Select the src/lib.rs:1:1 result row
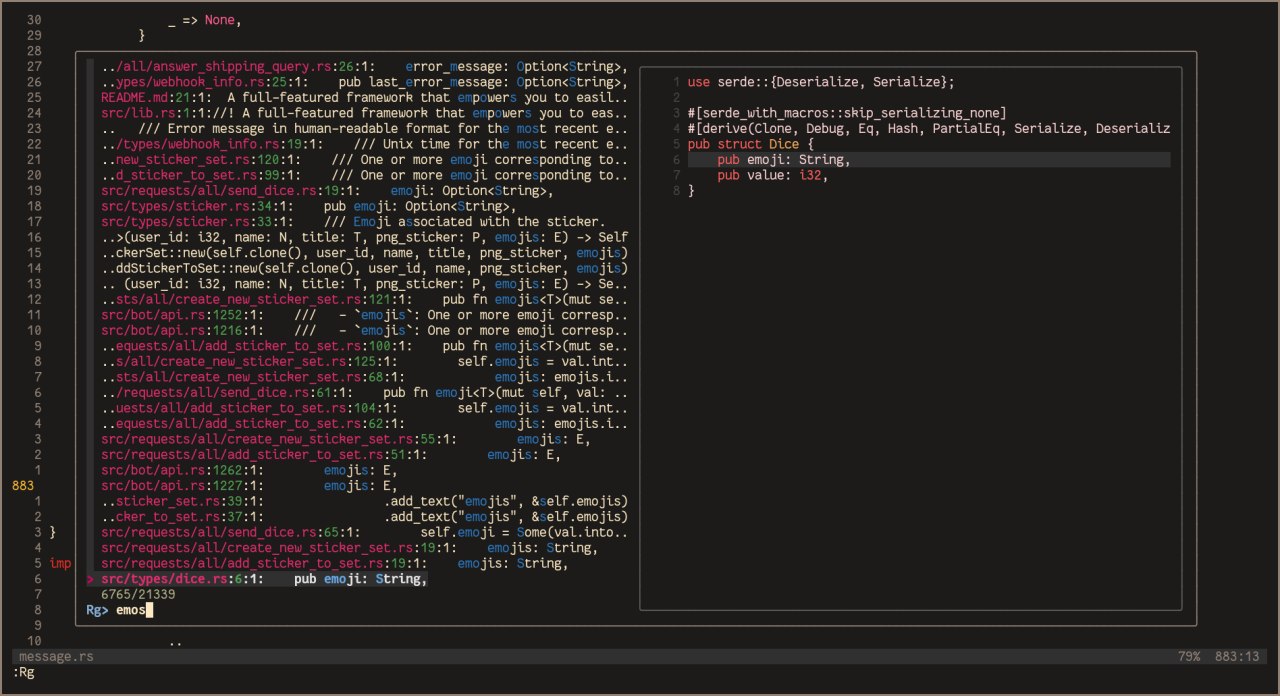Image resolution: width=1280 pixels, height=696 pixels. tap(365, 113)
